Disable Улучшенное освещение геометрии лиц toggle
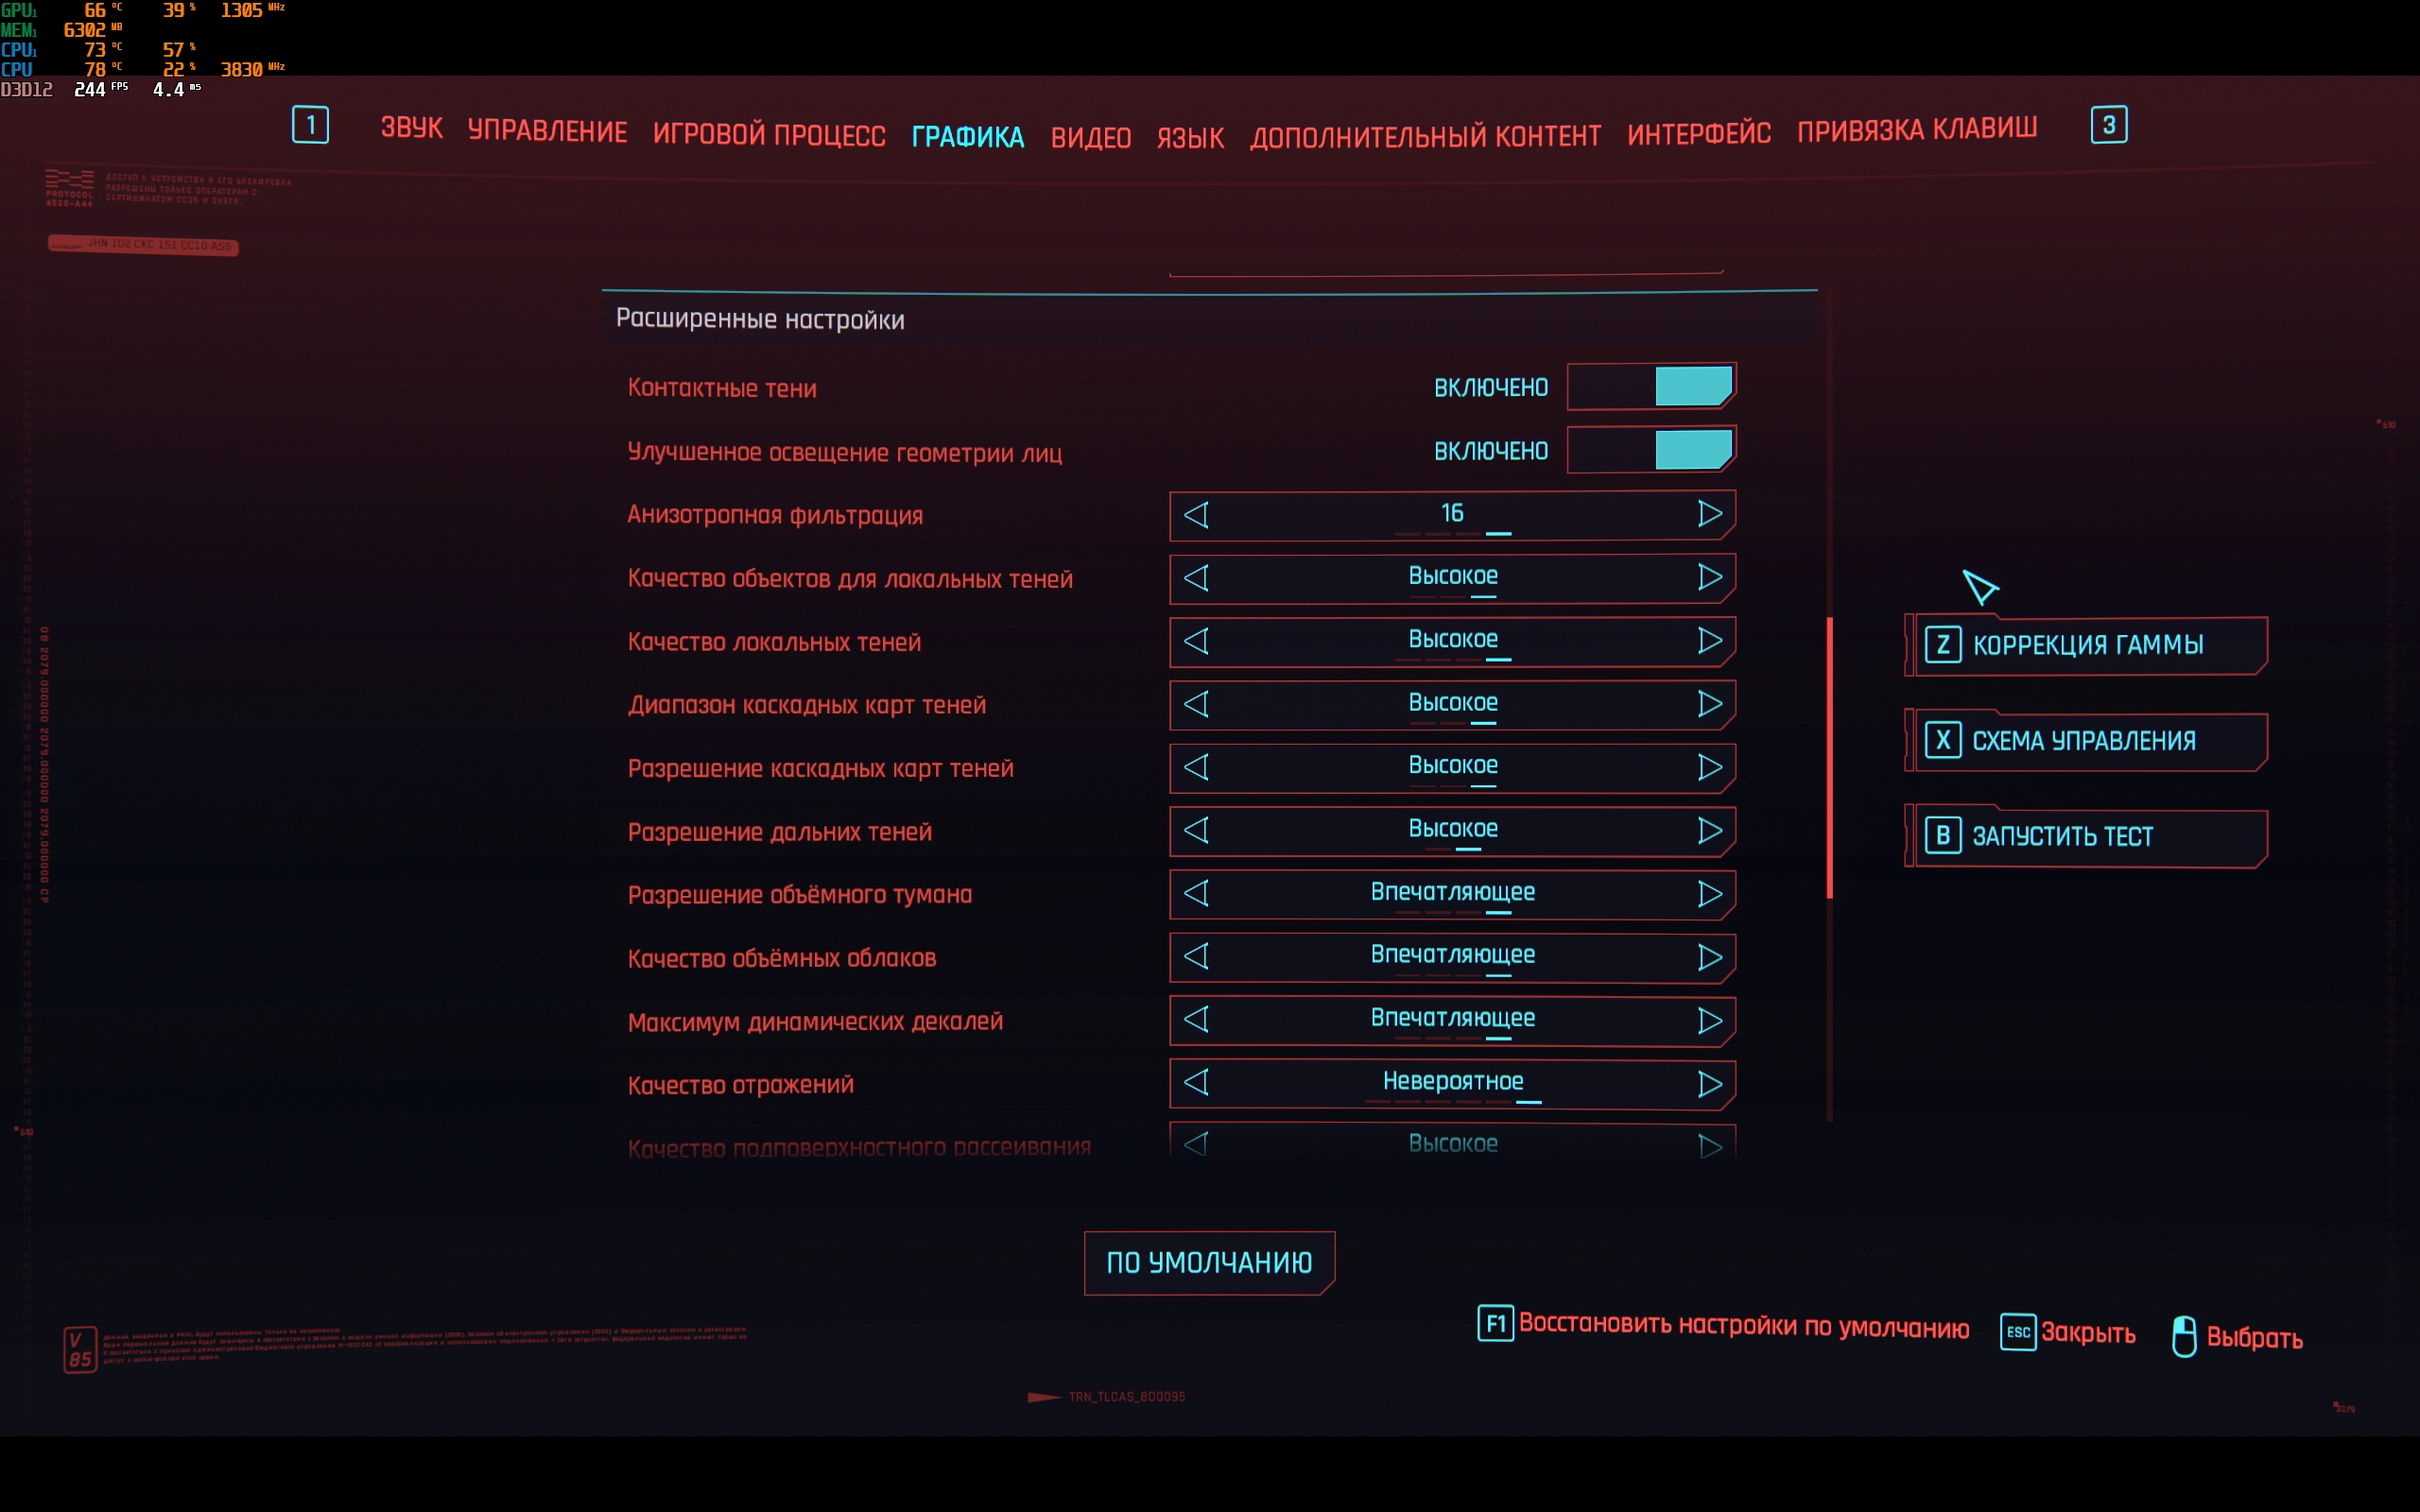Image resolution: width=2420 pixels, height=1512 pixels. point(1651,450)
